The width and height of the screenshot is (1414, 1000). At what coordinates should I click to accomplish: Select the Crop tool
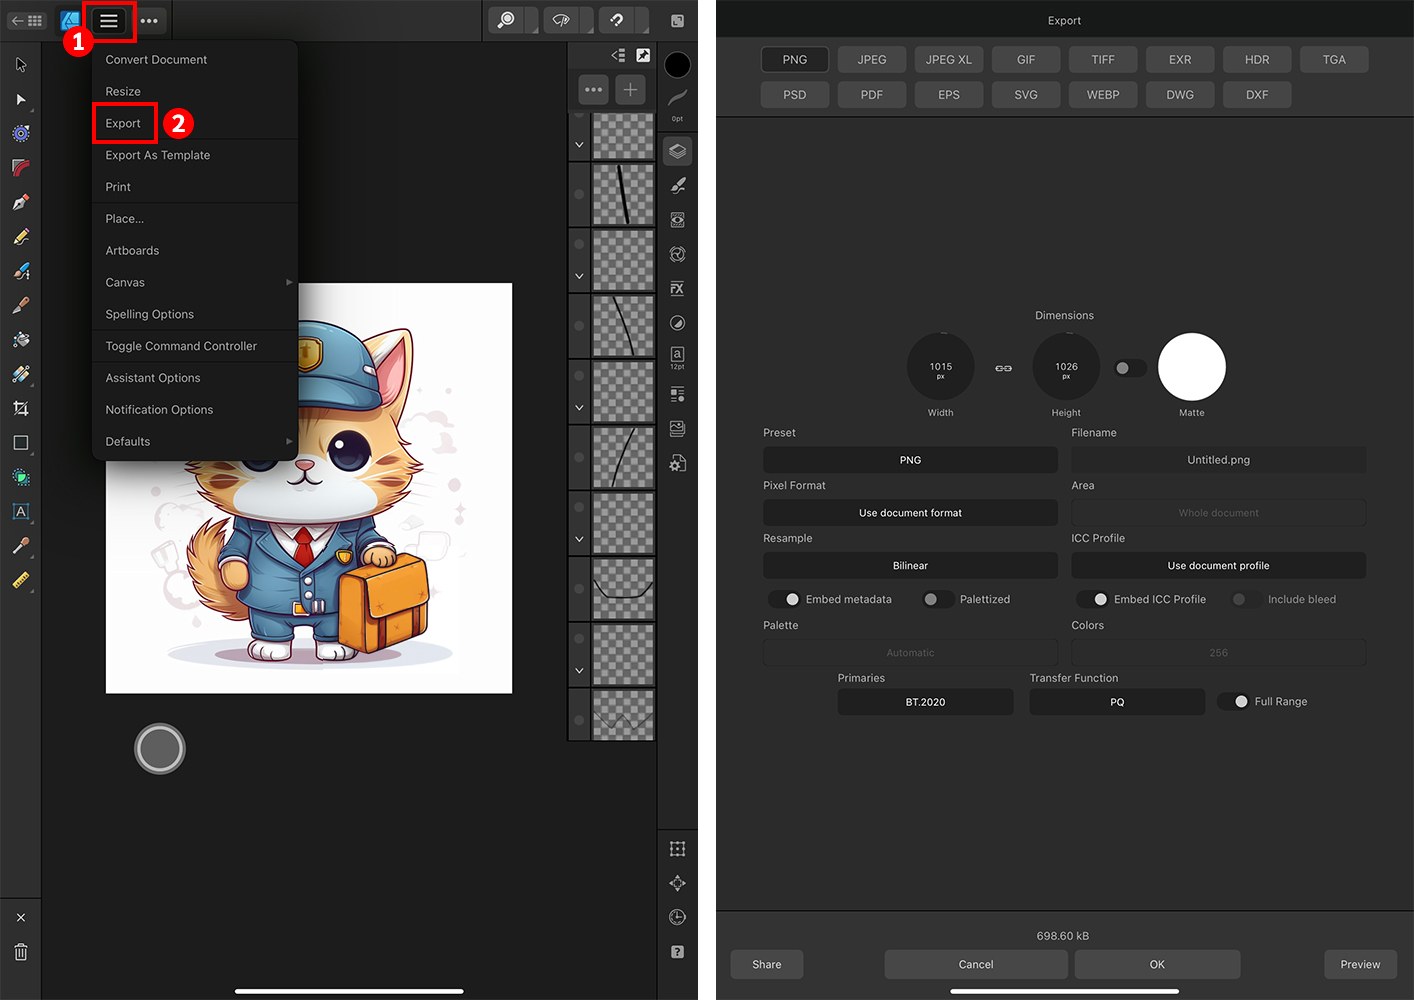[21, 408]
